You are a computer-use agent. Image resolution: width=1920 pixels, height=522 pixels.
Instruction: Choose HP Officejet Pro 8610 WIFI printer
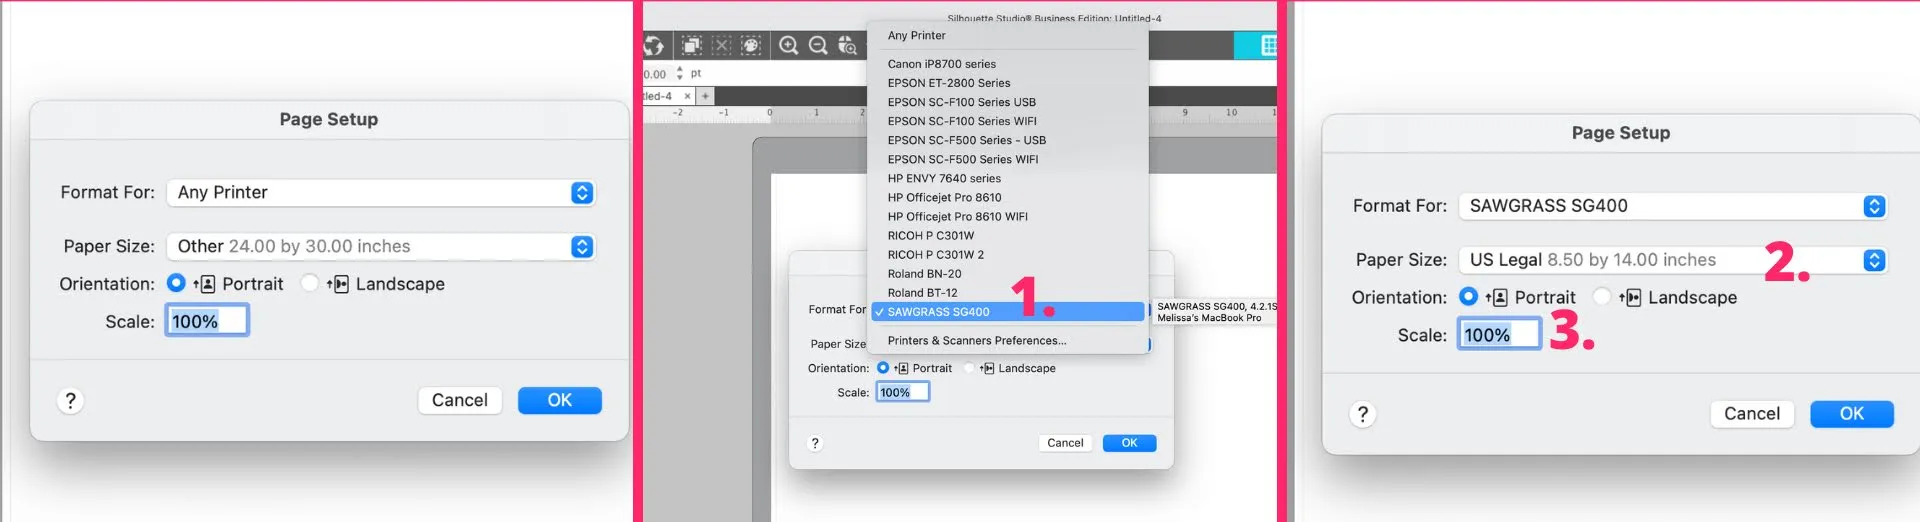pyautogui.click(x=1008, y=216)
